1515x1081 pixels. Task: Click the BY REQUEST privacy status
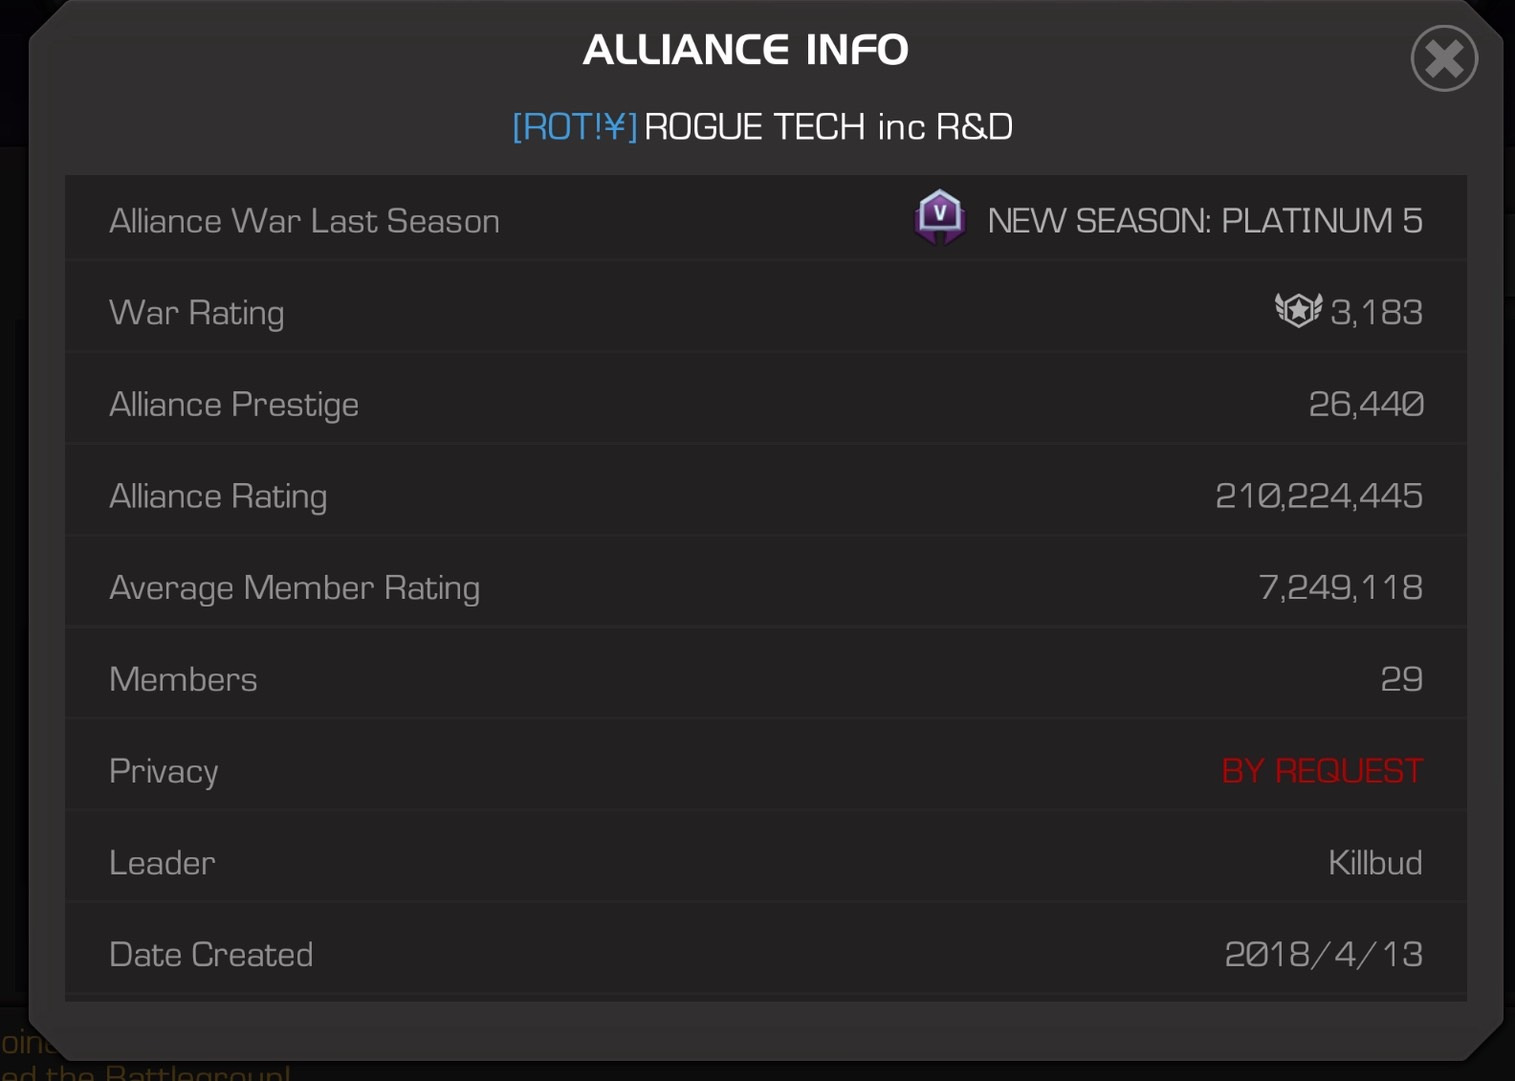[x=1321, y=771]
